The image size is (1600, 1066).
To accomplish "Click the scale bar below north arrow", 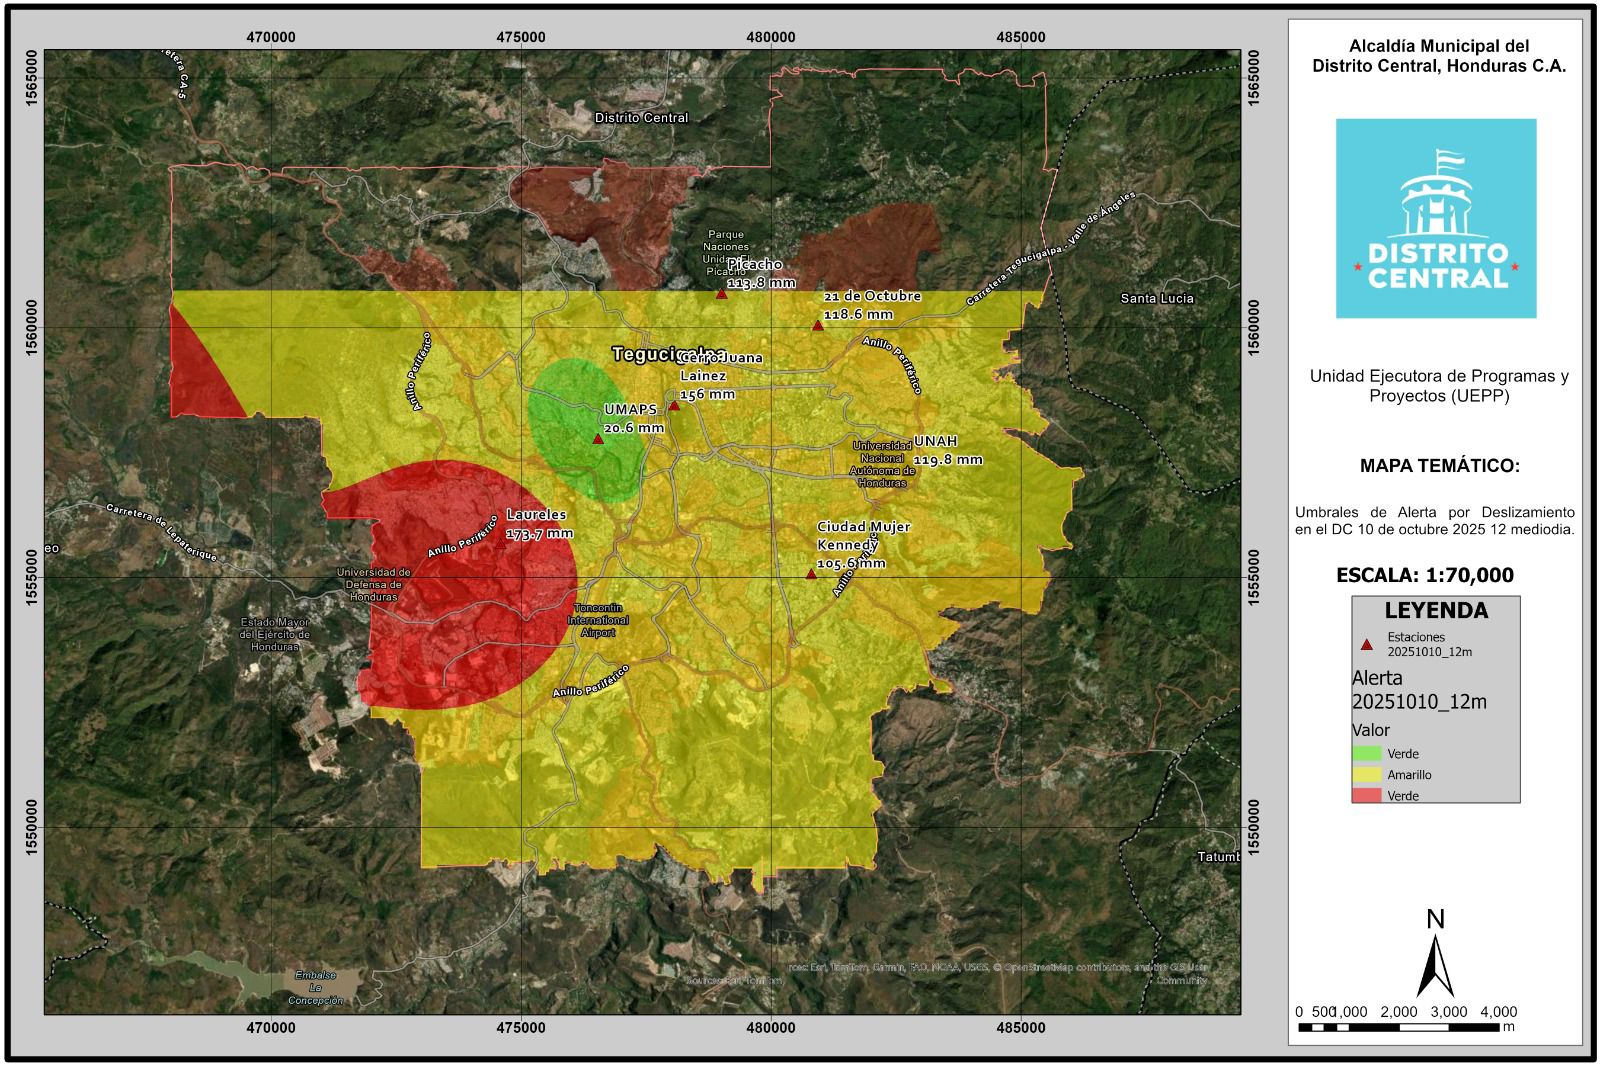I will pos(1405,1027).
